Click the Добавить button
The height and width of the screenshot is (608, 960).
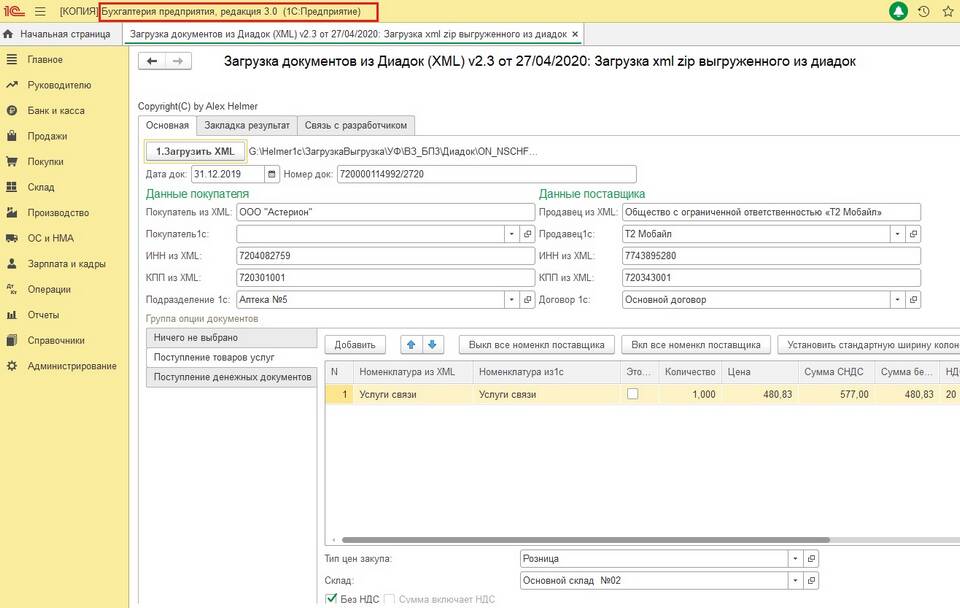(355, 345)
